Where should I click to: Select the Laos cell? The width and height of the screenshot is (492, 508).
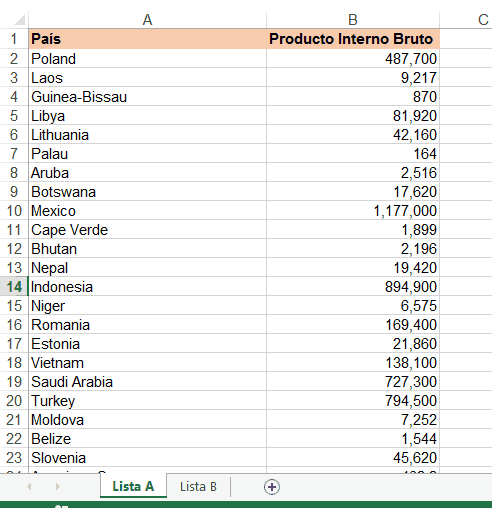click(147, 78)
